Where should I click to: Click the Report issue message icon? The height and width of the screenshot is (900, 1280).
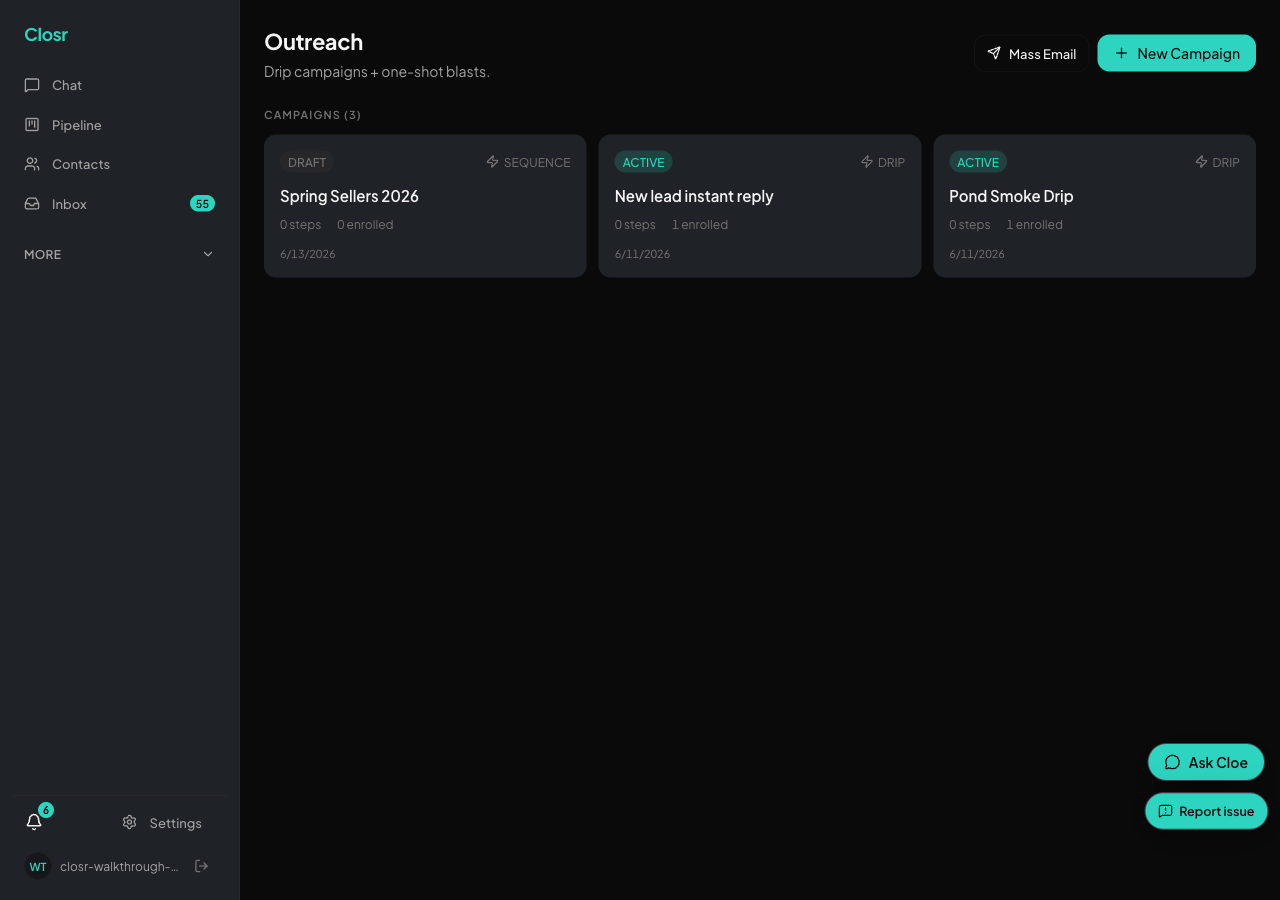pos(1165,811)
